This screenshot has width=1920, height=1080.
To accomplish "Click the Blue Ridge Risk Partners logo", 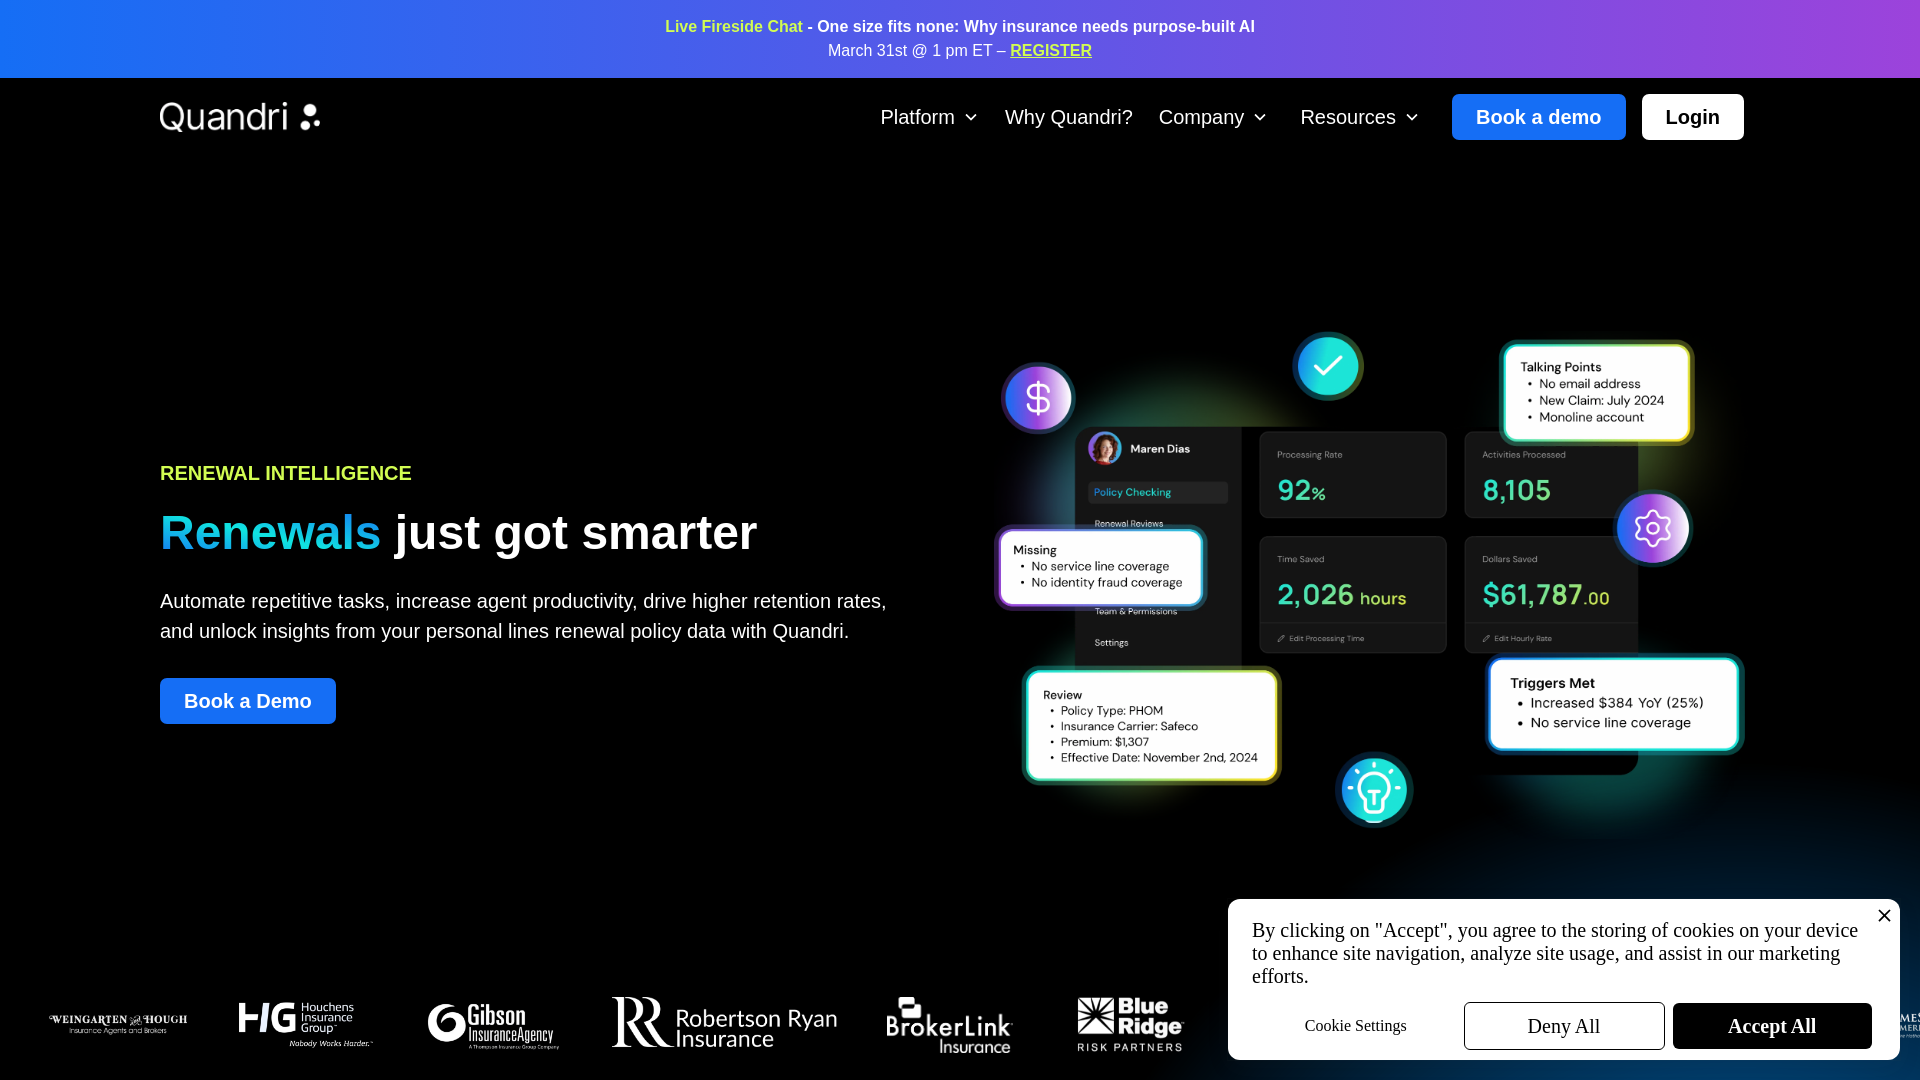I will (x=1130, y=1024).
